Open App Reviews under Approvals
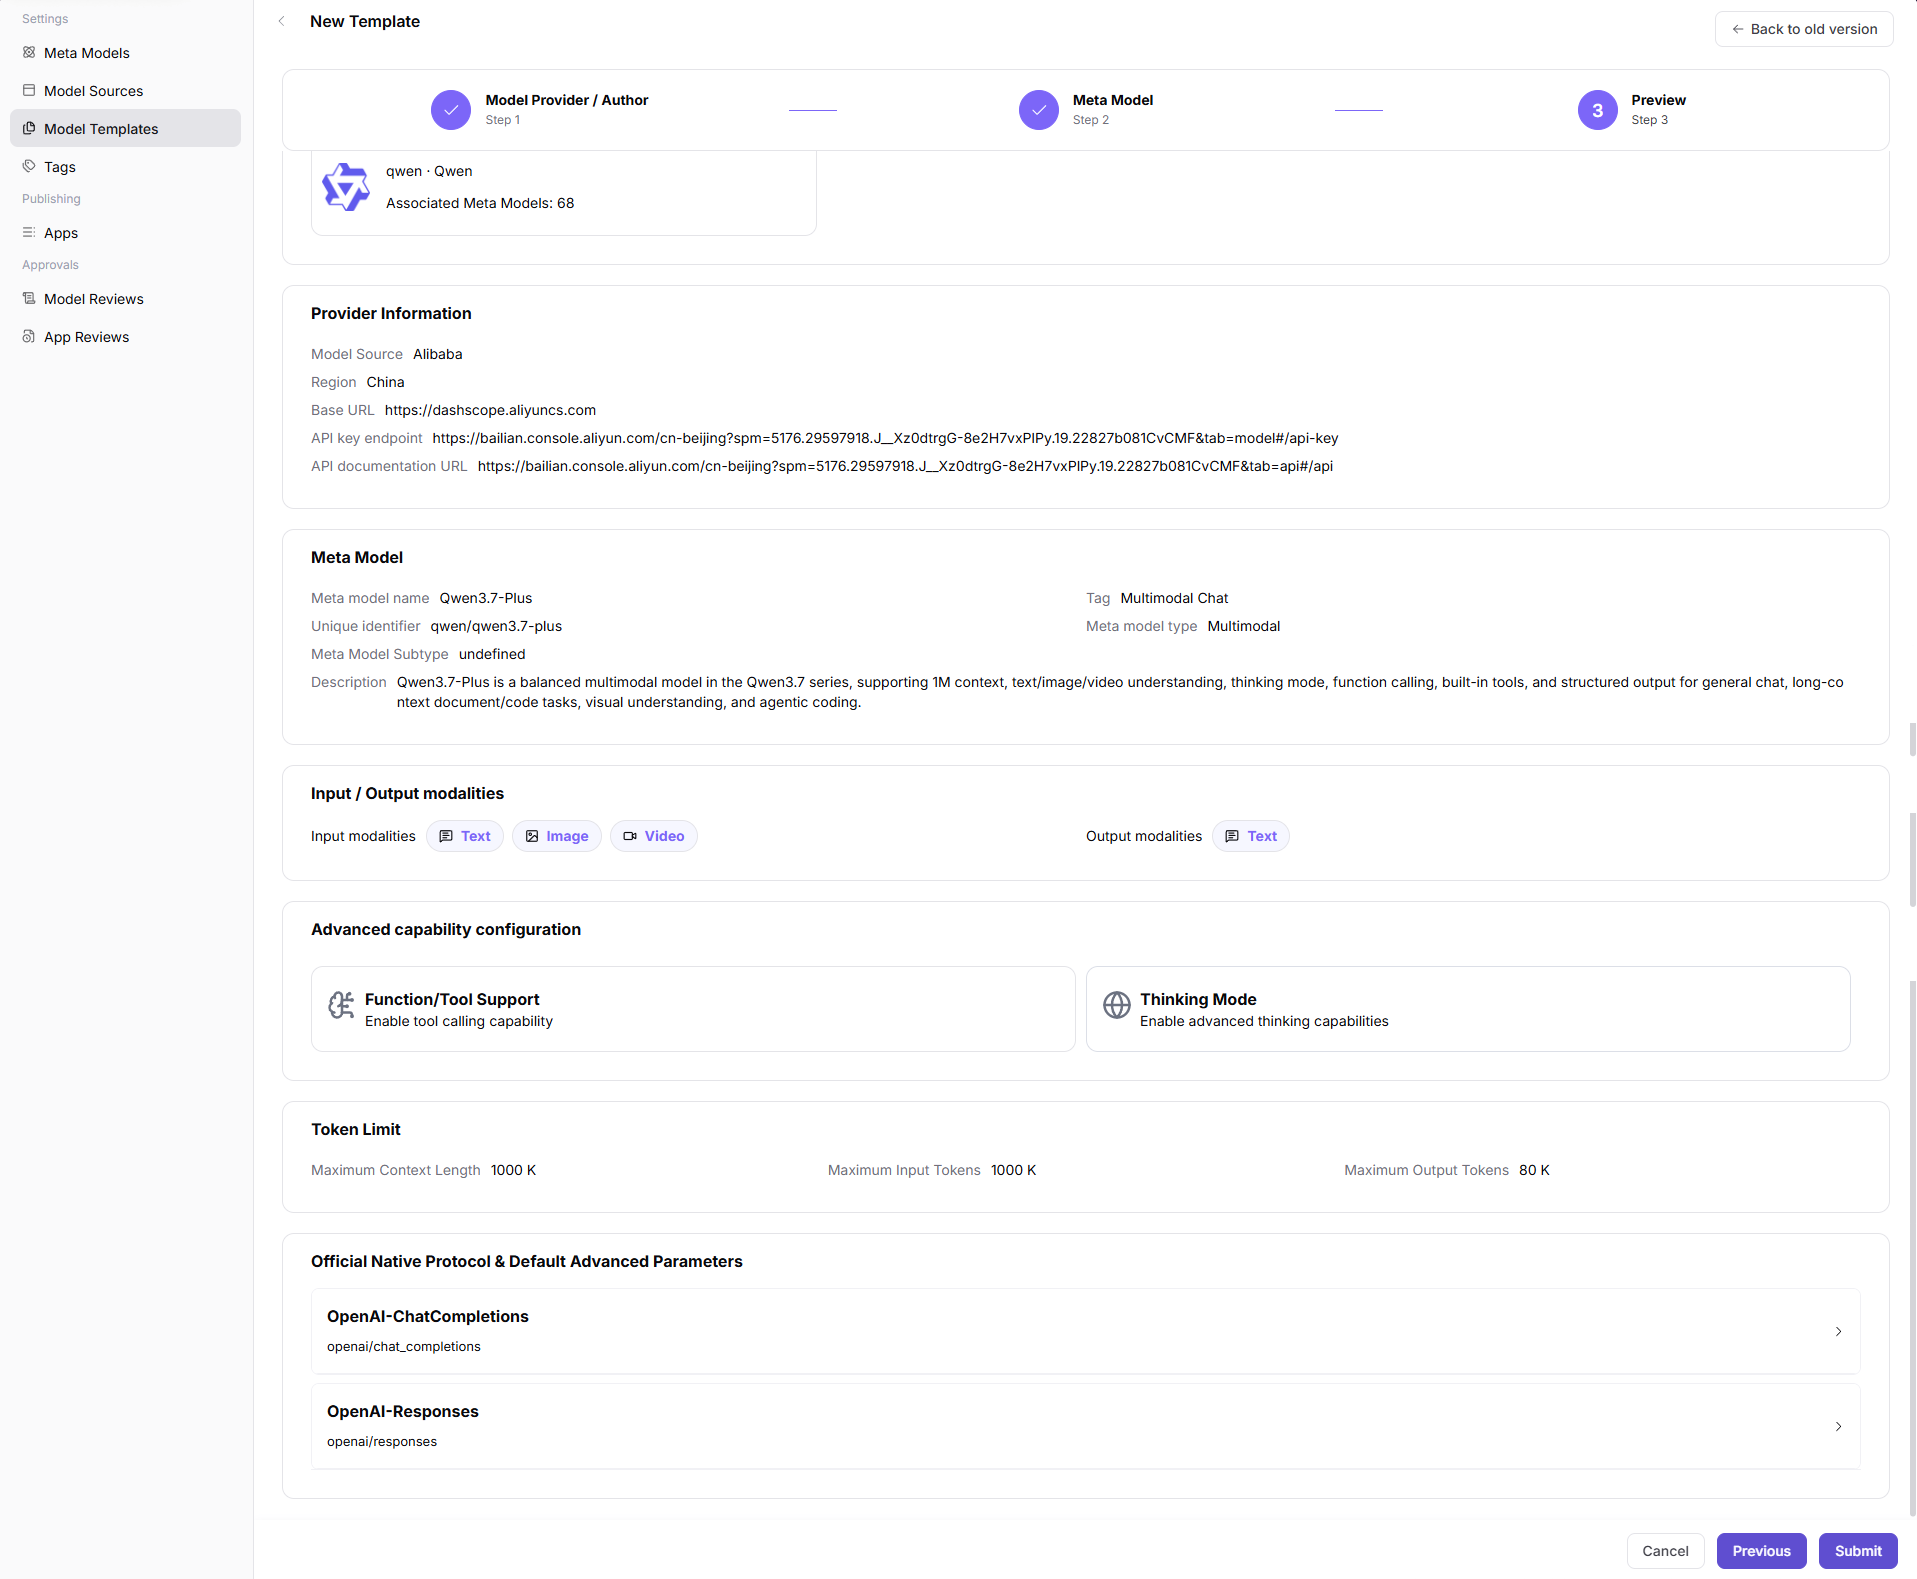Screen dimensions: 1917x1579 click(x=125, y=336)
